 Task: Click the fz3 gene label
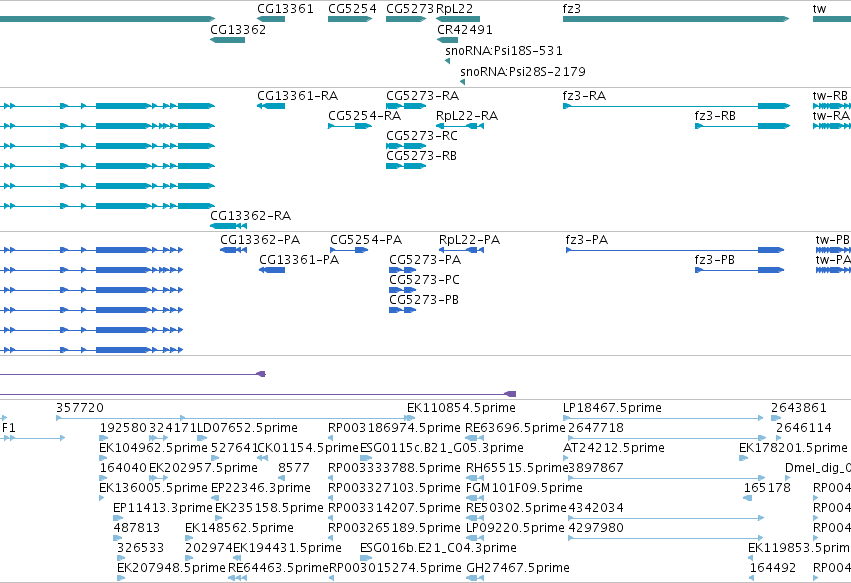tap(571, 9)
